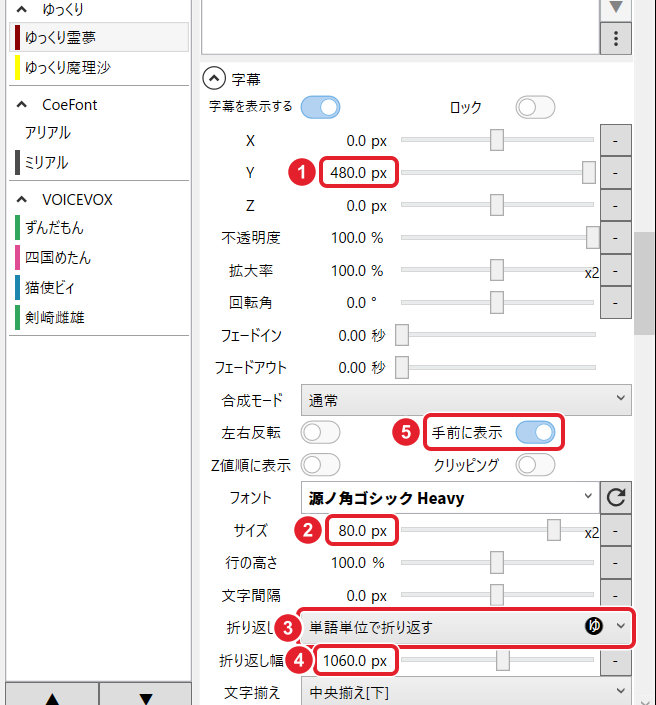Click the keyframe button for X
The height and width of the screenshot is (705, 656).
pyautogui.click(x=616, y=141)
